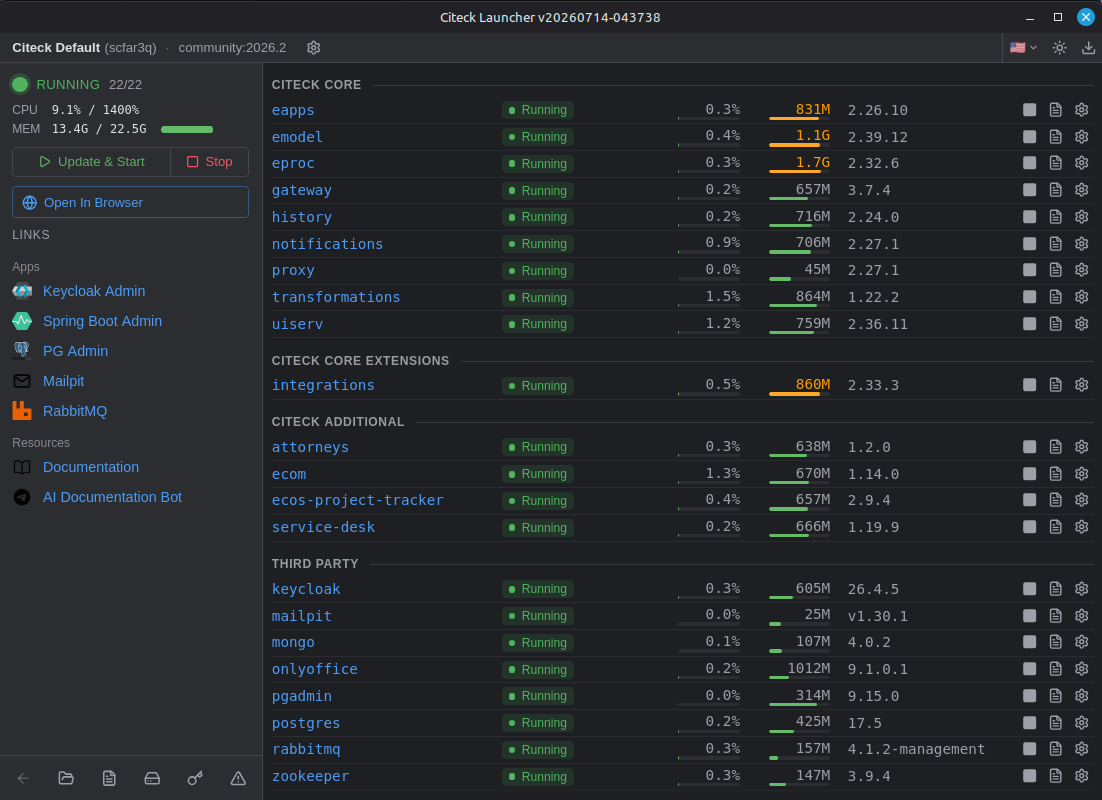Click the Update & Start button
Viewport: 1102px width, 800px height.
pyautogui.click(x=91, y=162)
